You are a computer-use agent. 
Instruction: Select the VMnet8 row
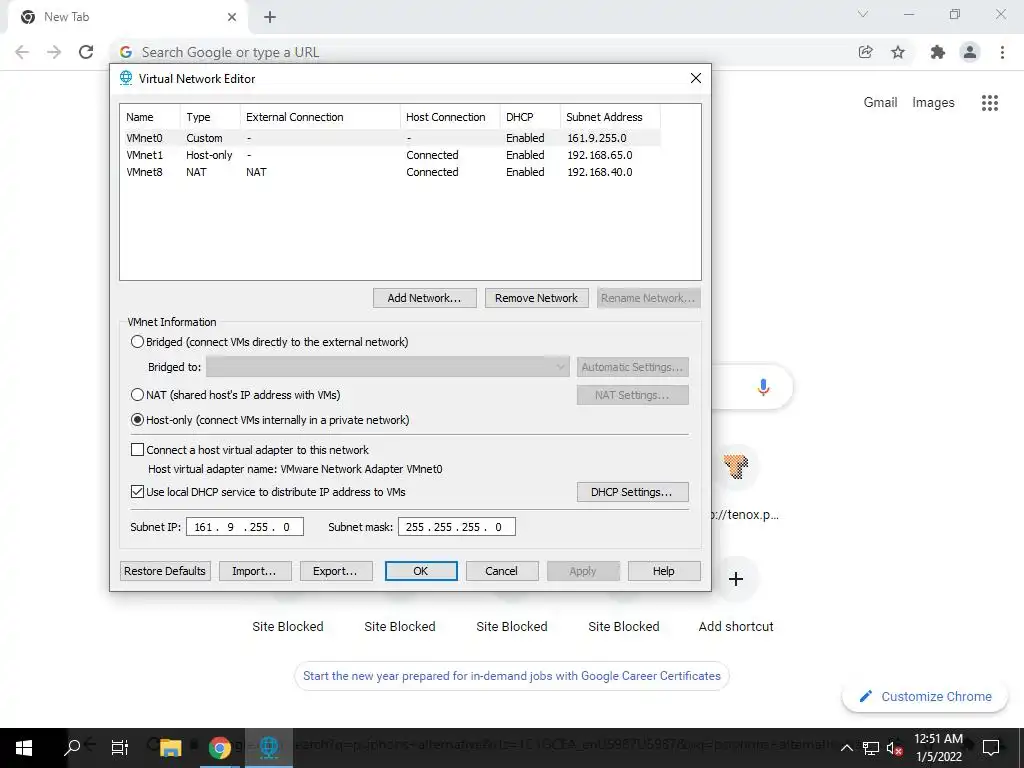pos(392,172)
